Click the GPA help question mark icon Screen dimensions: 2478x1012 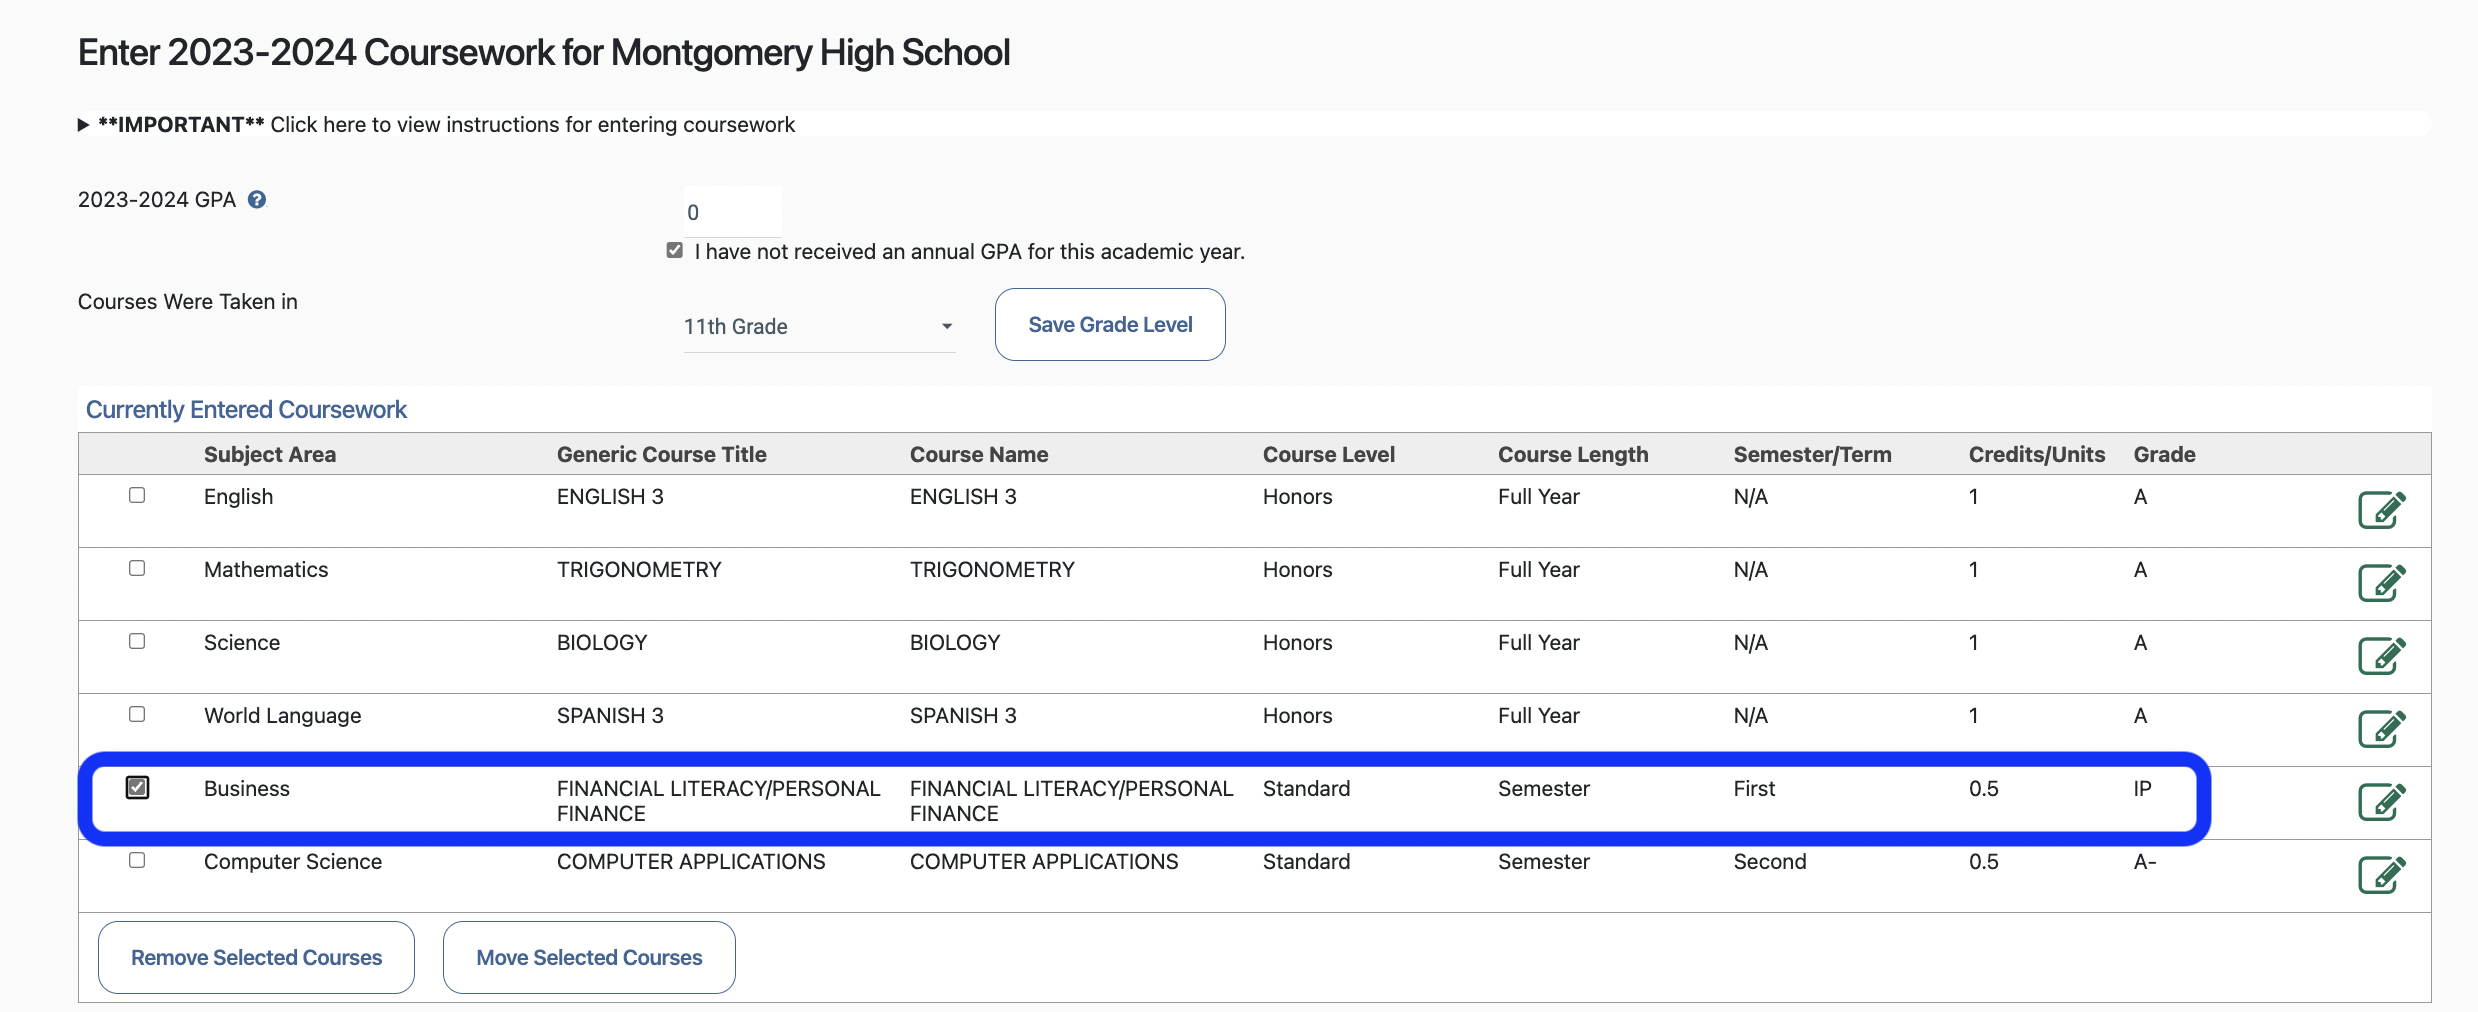tap(257, 200)
